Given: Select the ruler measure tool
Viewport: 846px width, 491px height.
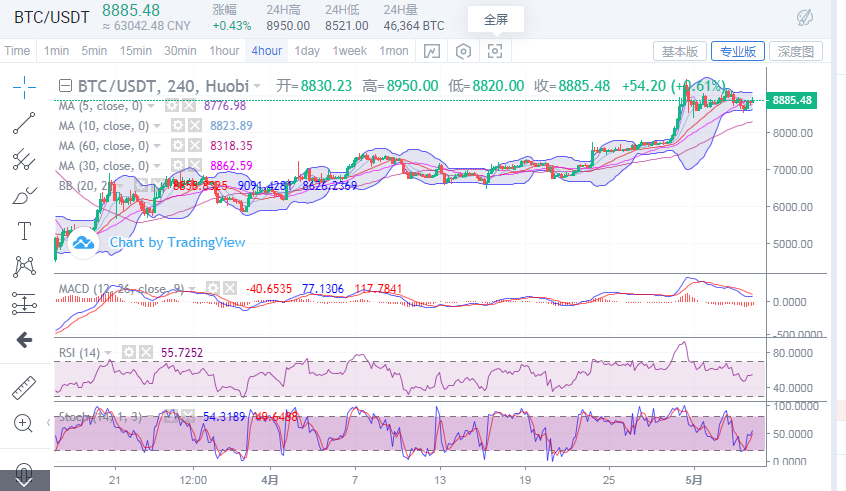Looking at the screenshot, I should [x=24, y=387].
